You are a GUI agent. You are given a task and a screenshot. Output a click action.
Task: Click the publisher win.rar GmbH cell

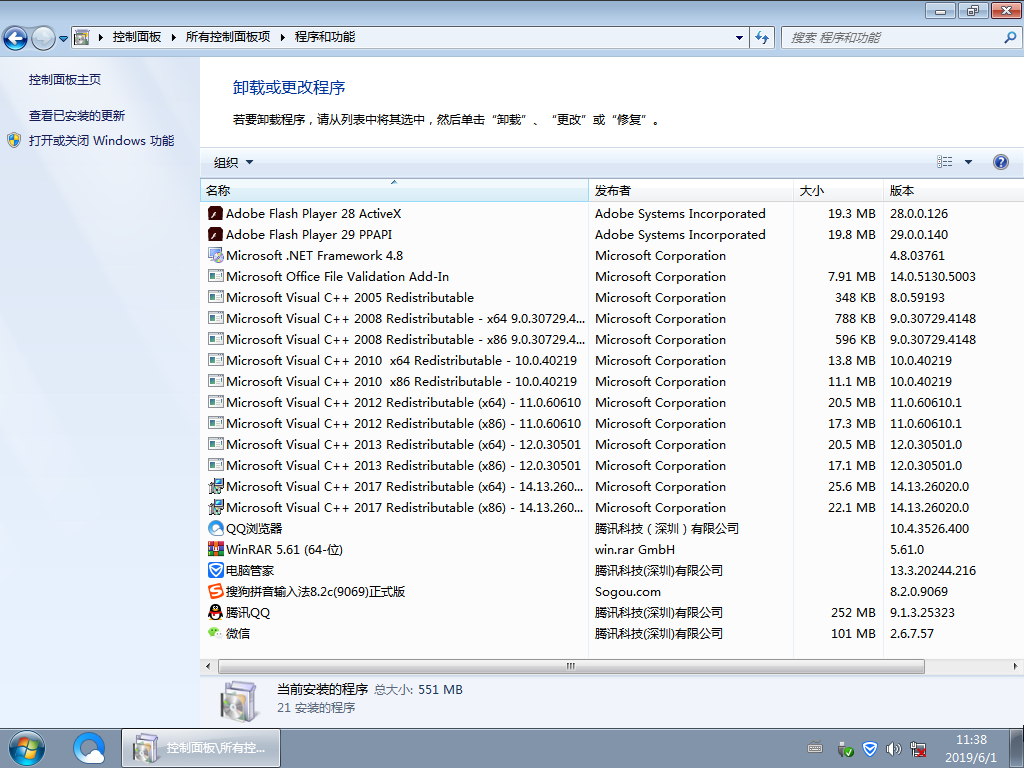pos(635,549)
